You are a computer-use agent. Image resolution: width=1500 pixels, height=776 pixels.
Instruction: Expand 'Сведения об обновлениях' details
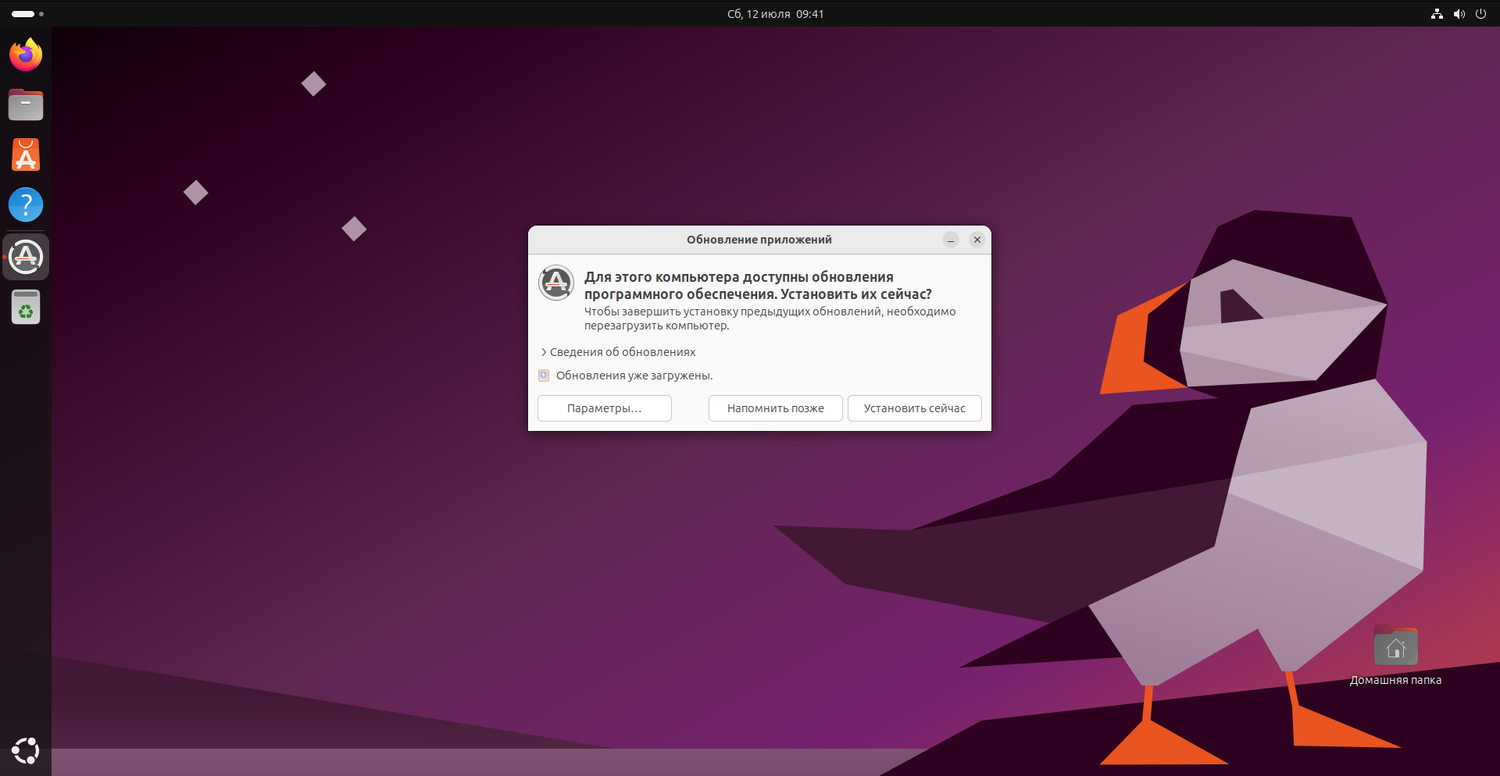pyautogui.click(x=618, y=352)
